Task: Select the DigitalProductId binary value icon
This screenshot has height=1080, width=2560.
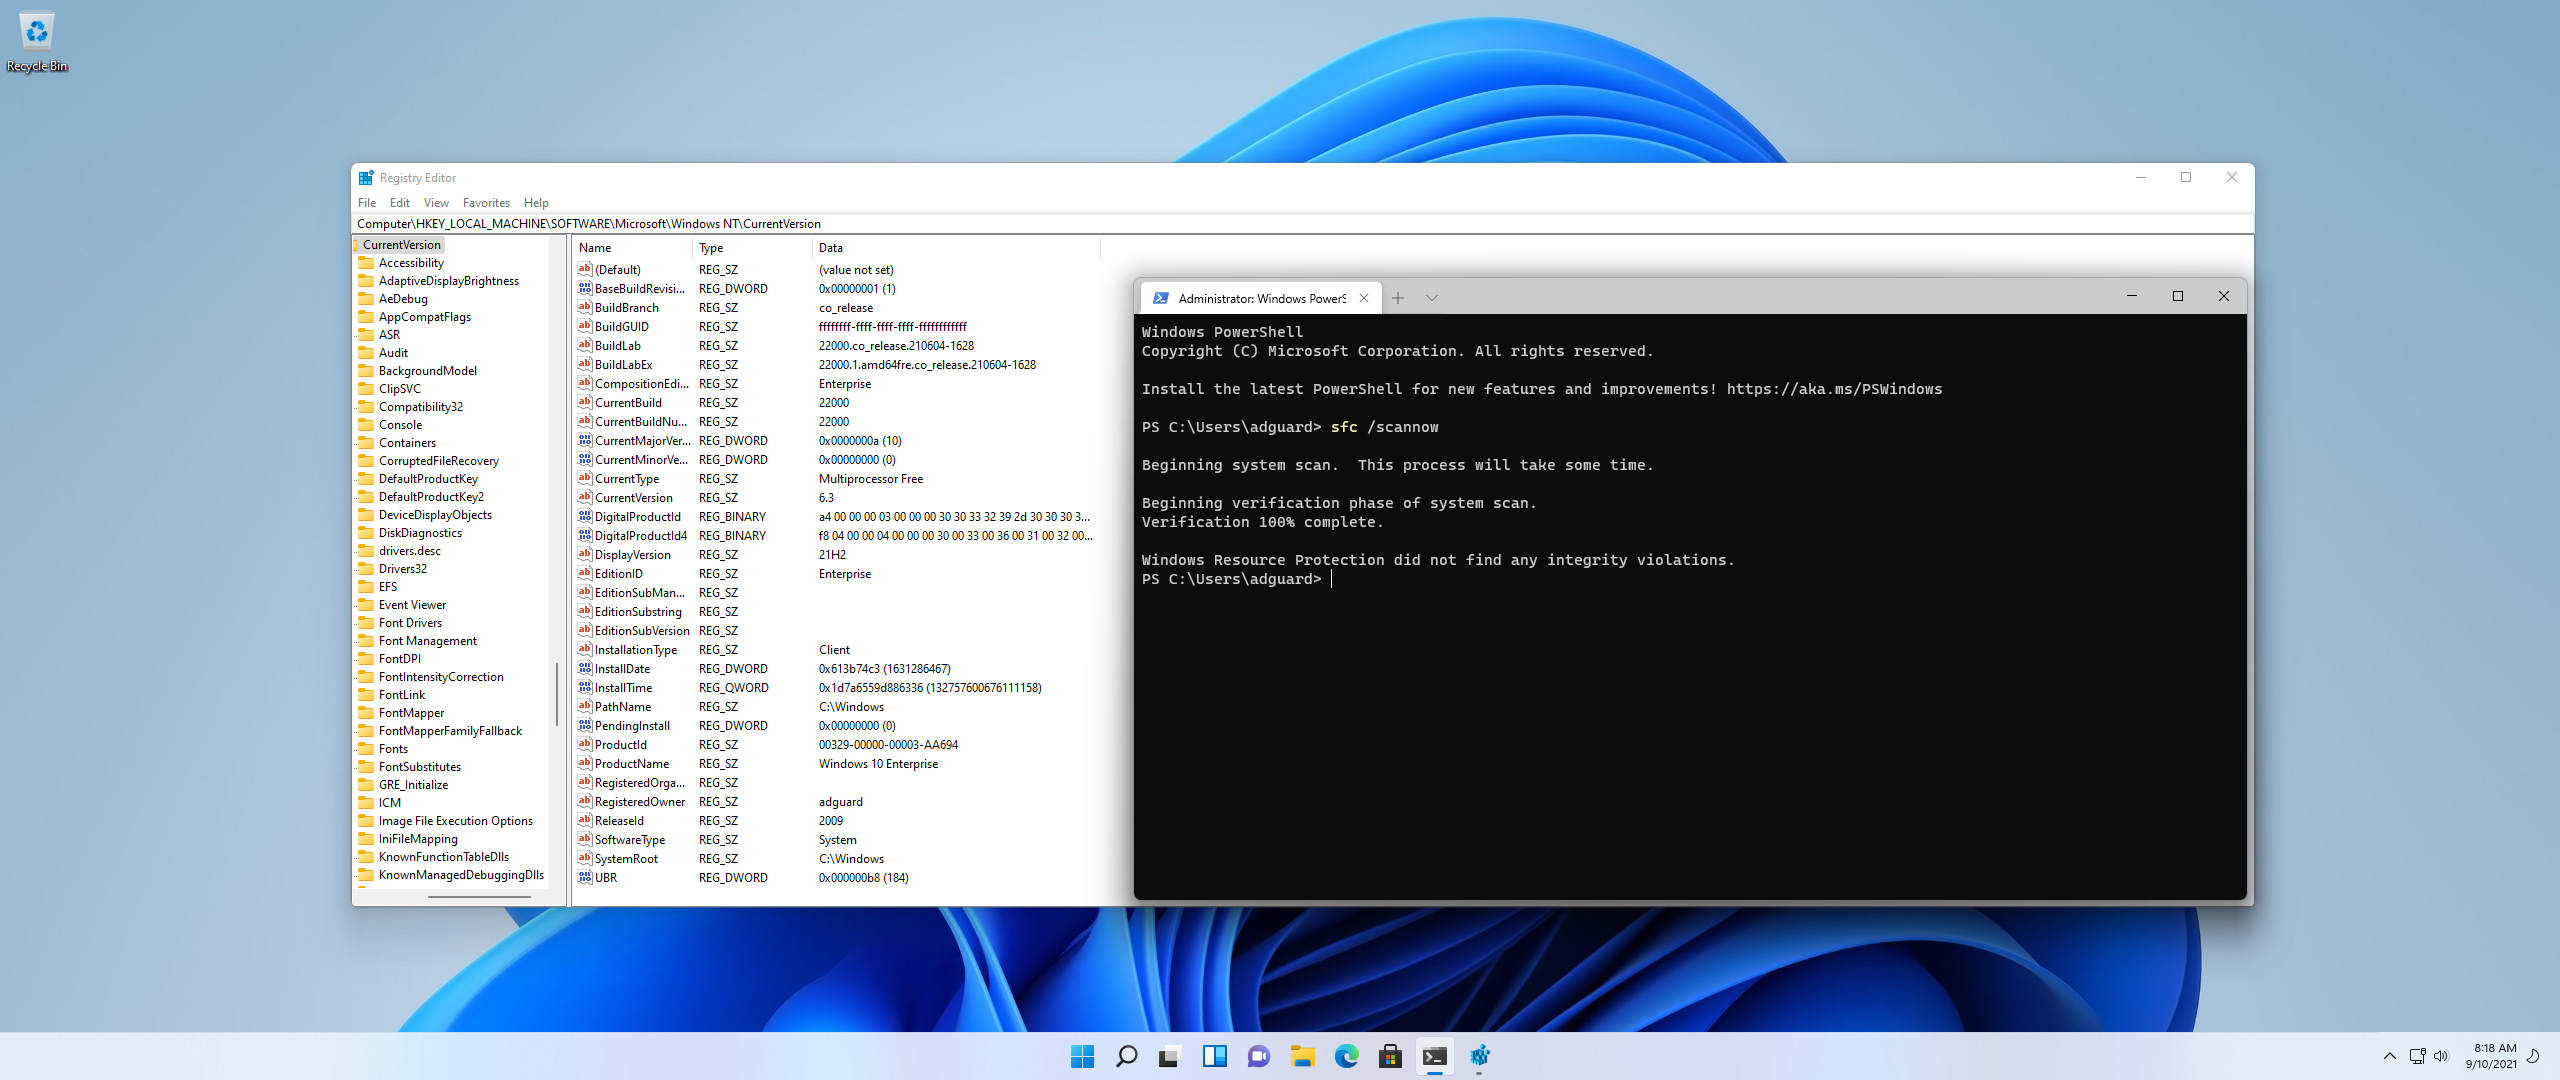Action: [585, 517]
